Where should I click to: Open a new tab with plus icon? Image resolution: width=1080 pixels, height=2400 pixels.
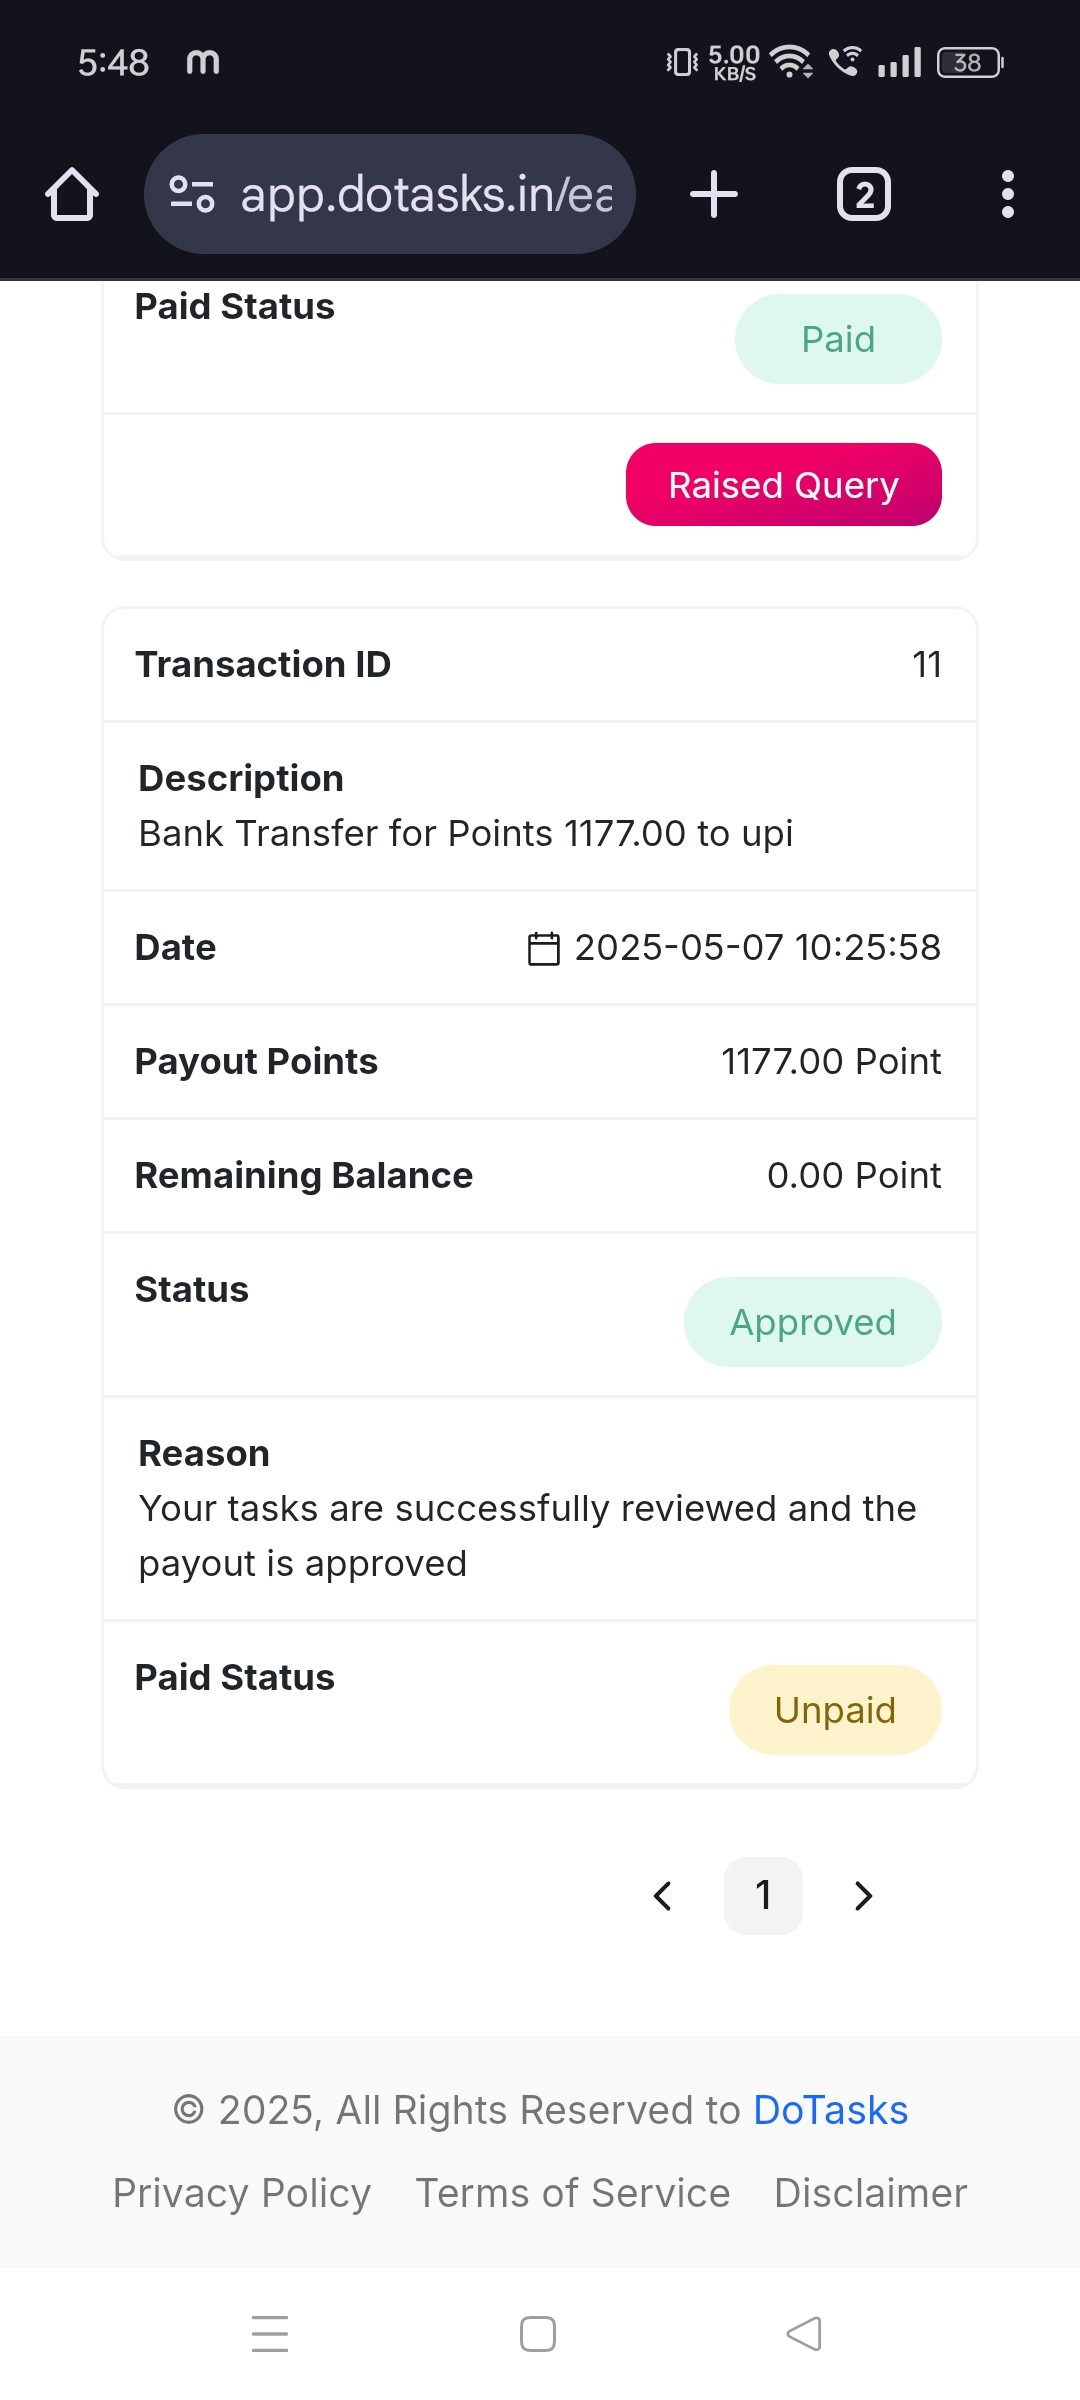click(x=714, y=194)
